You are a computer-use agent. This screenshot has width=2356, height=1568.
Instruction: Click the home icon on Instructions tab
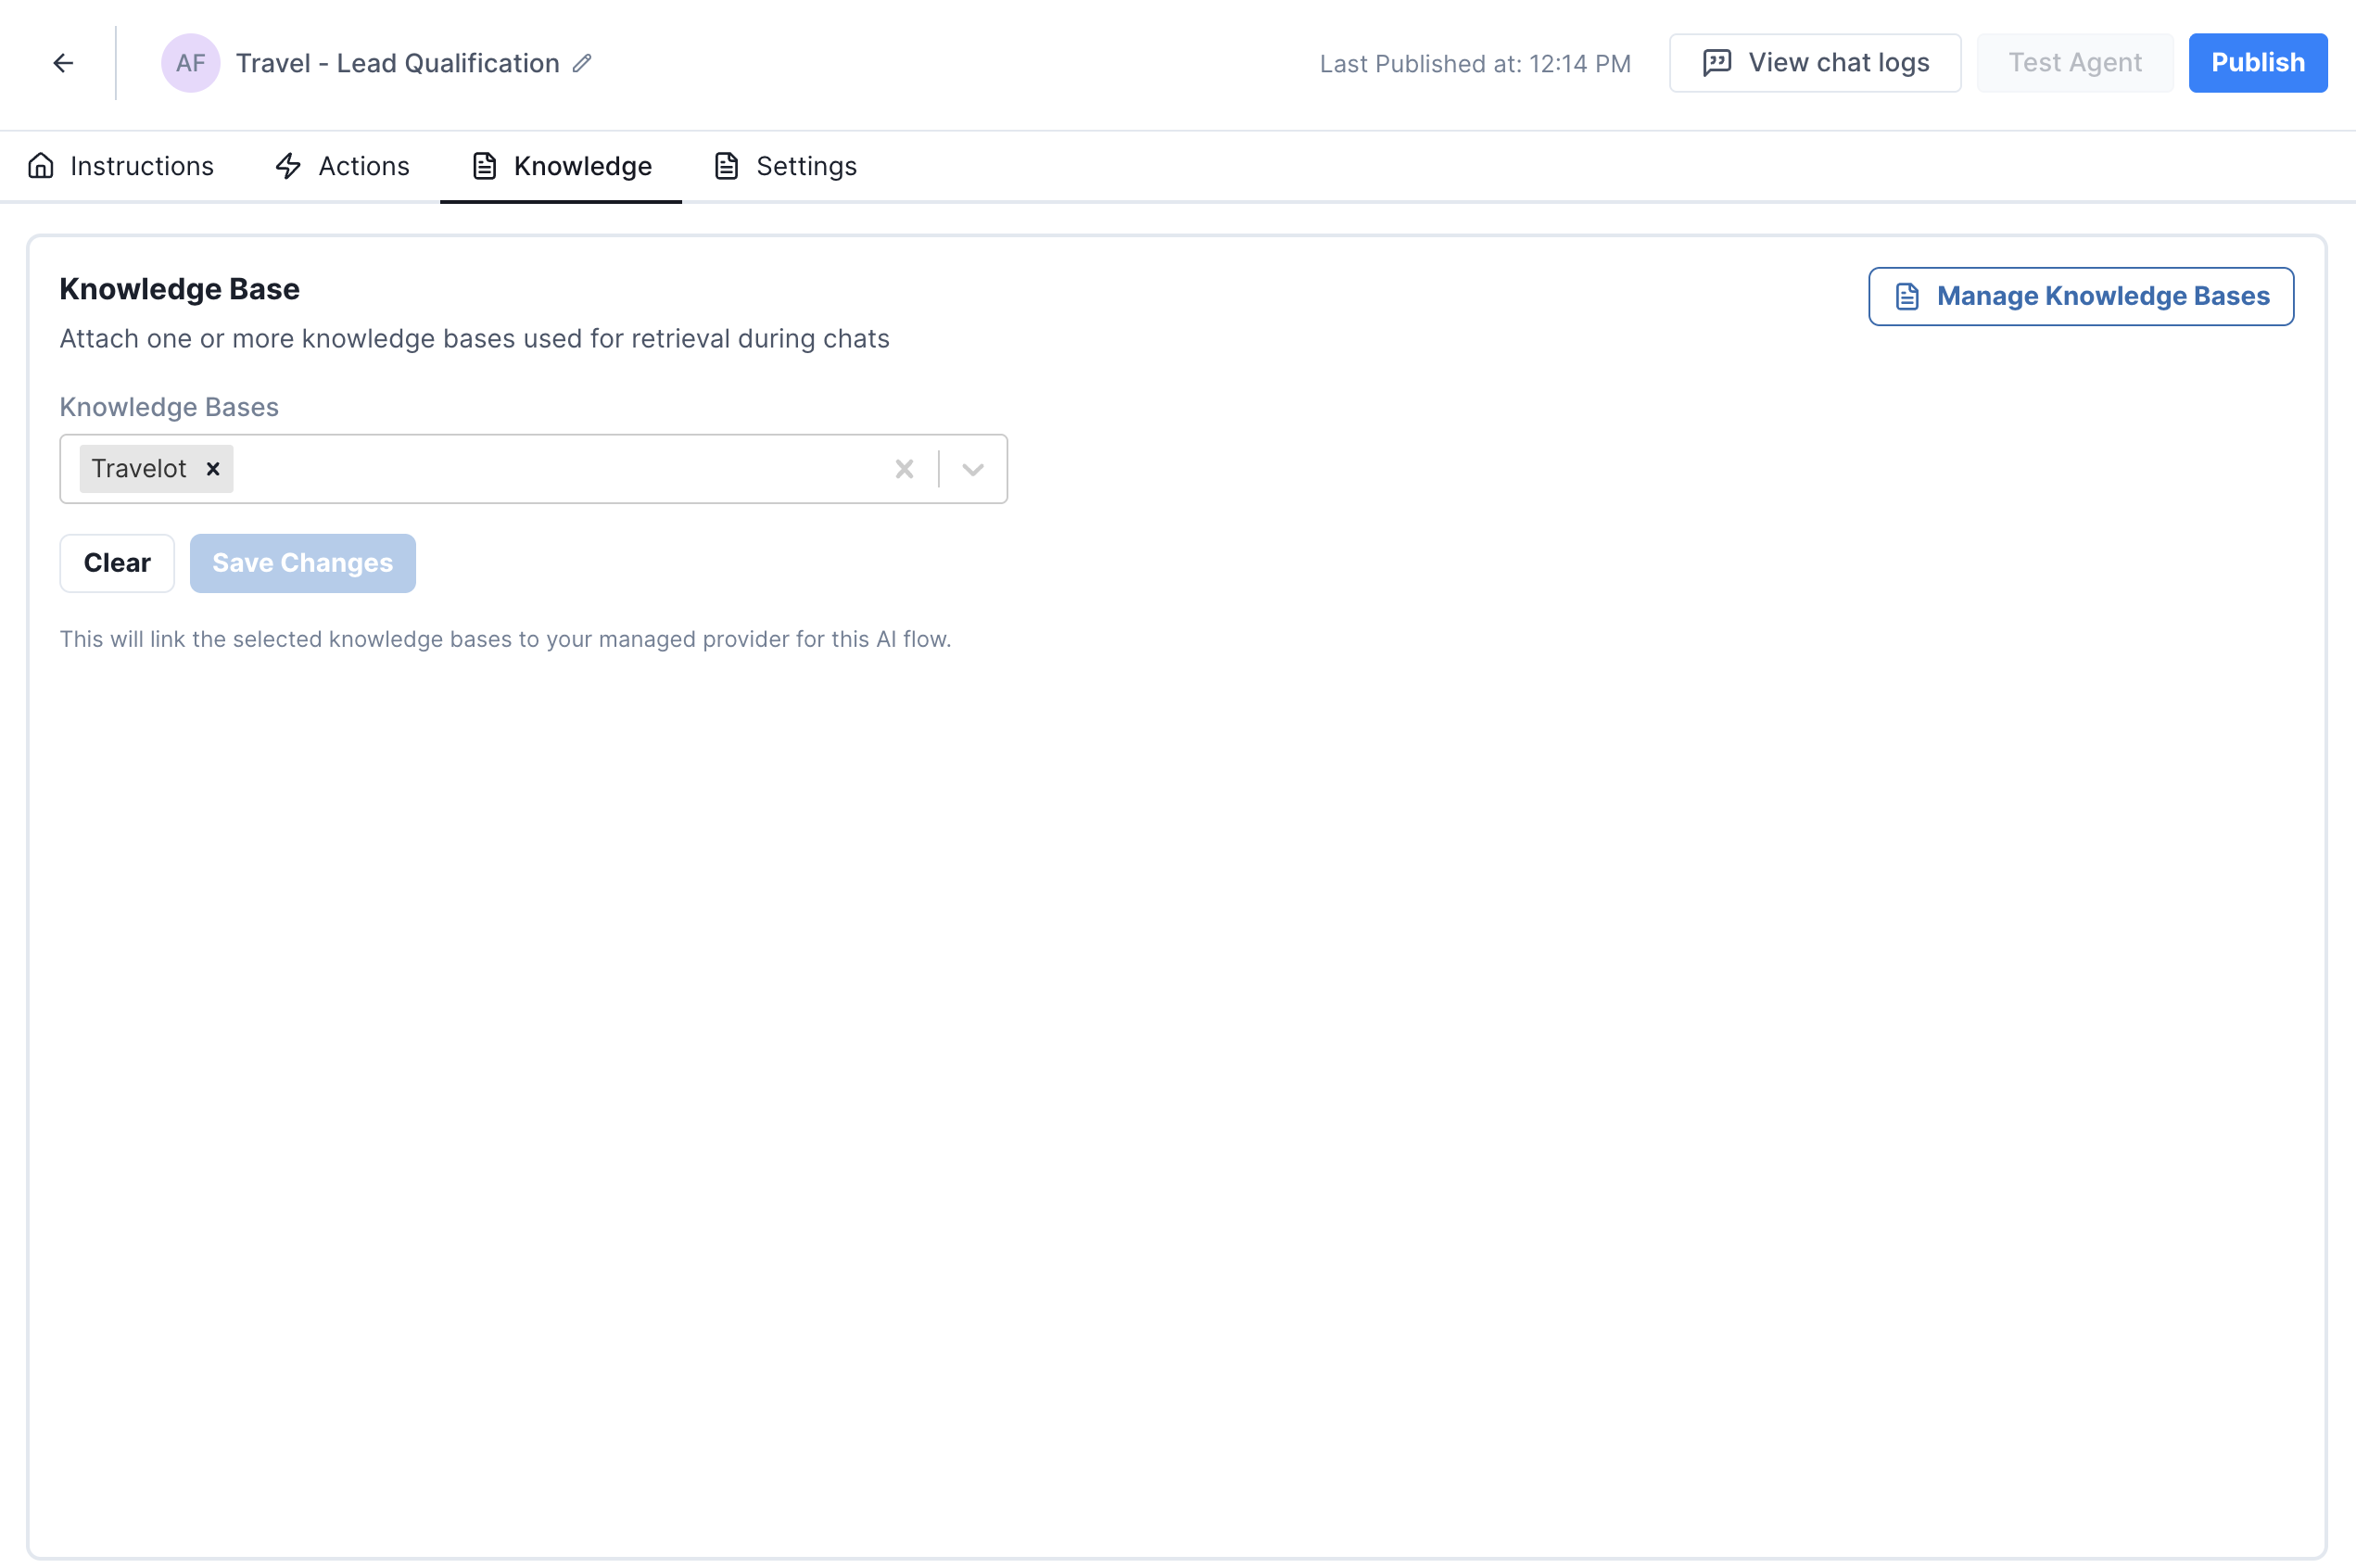(41, 166)
